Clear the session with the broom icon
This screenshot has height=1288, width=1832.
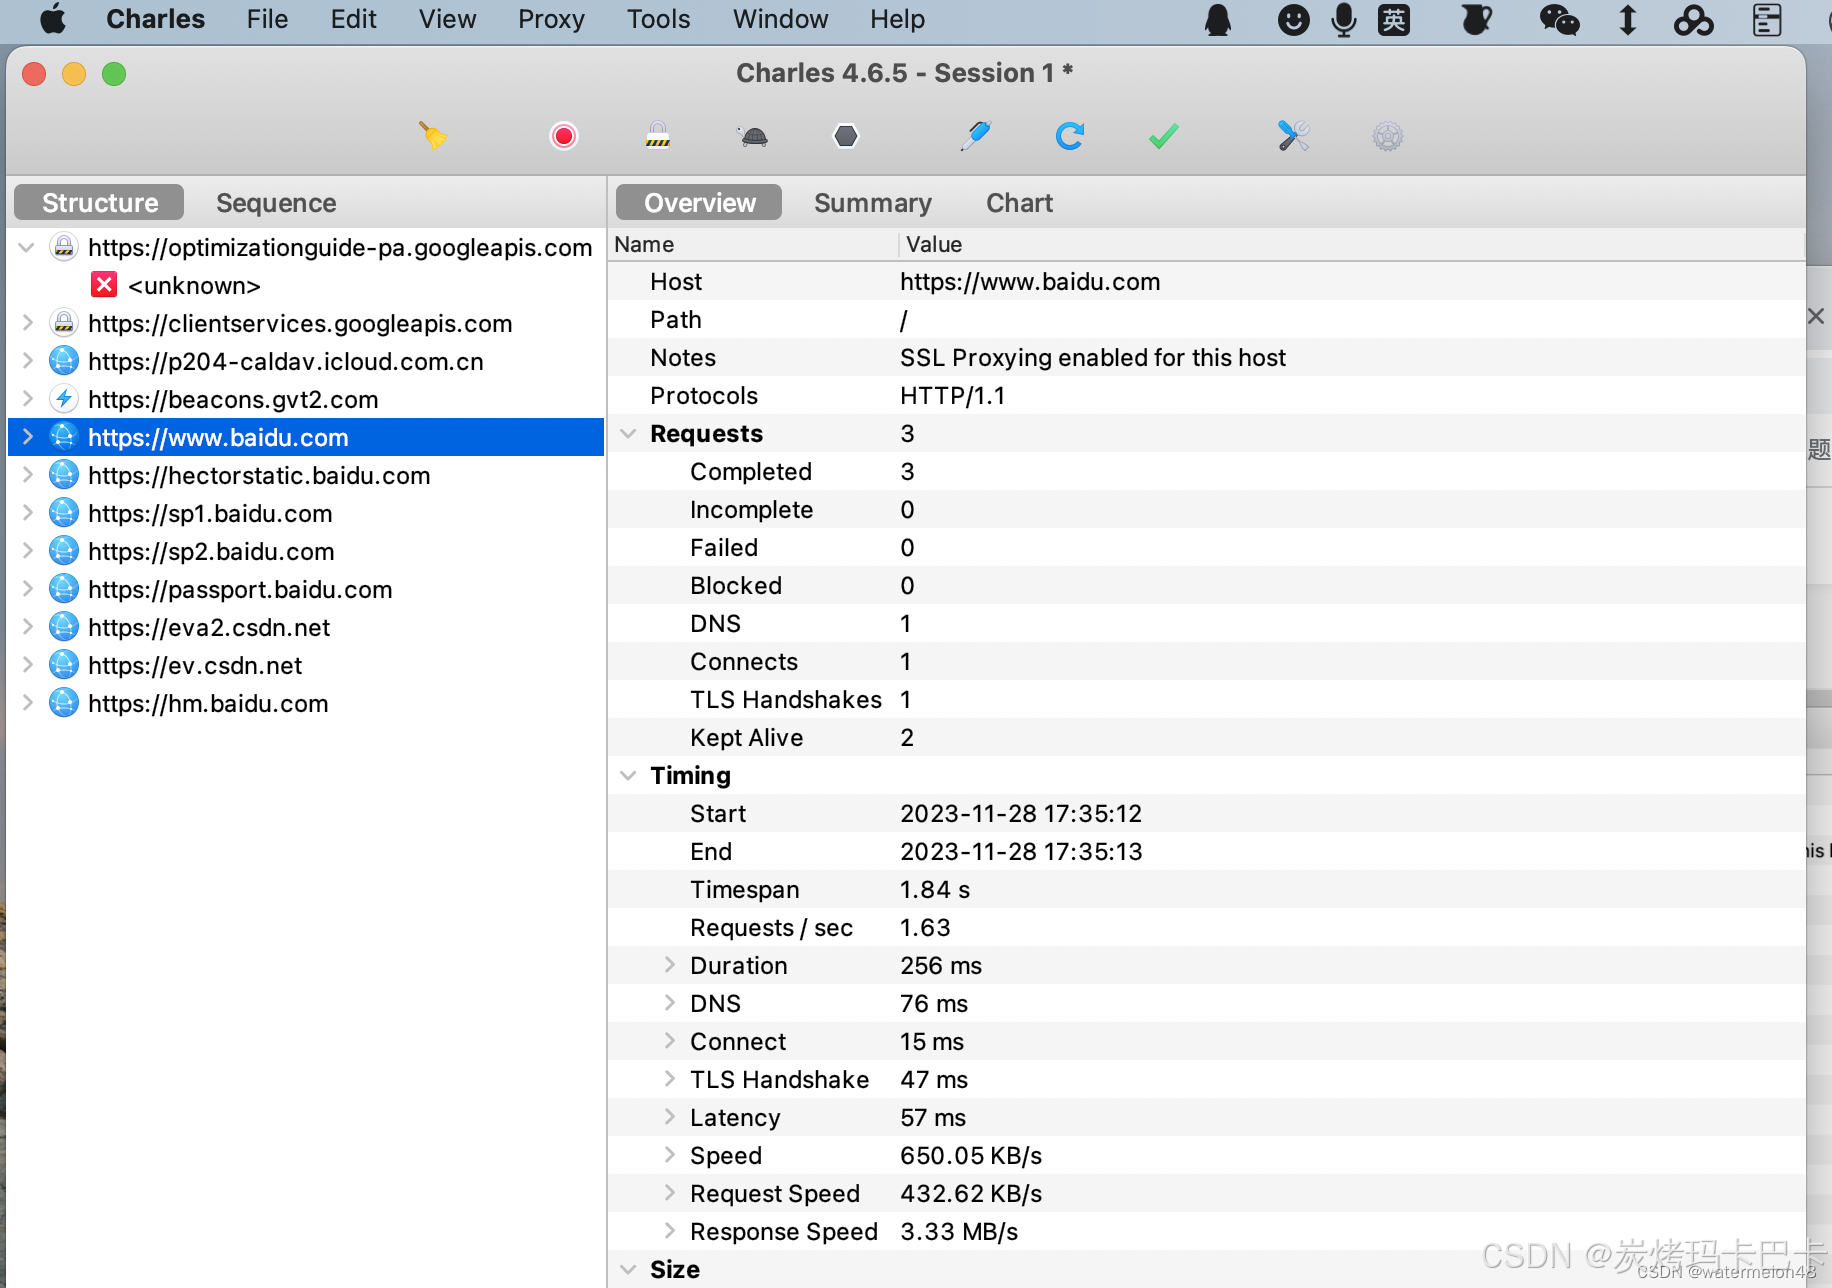tap(433, 136)
